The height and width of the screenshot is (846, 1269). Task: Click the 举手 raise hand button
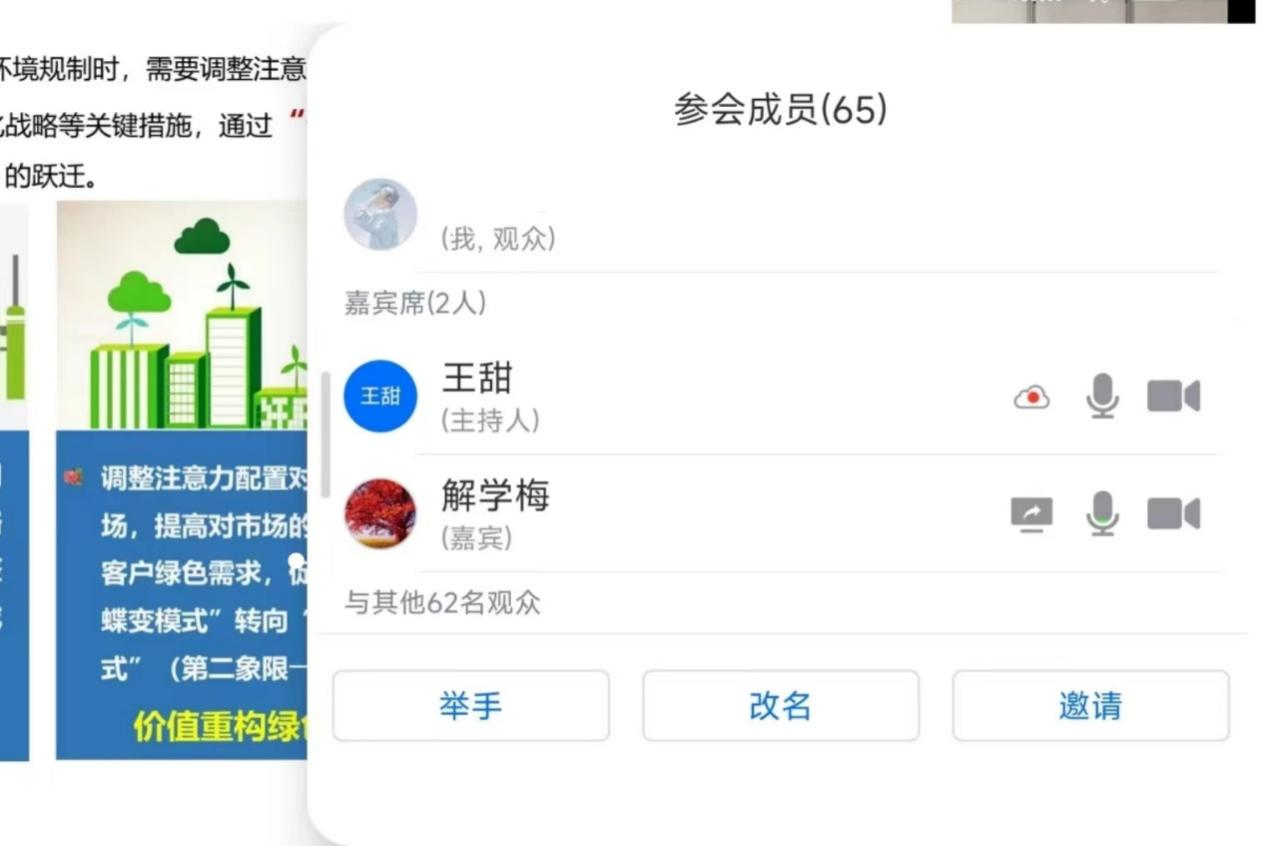[471, 706]
